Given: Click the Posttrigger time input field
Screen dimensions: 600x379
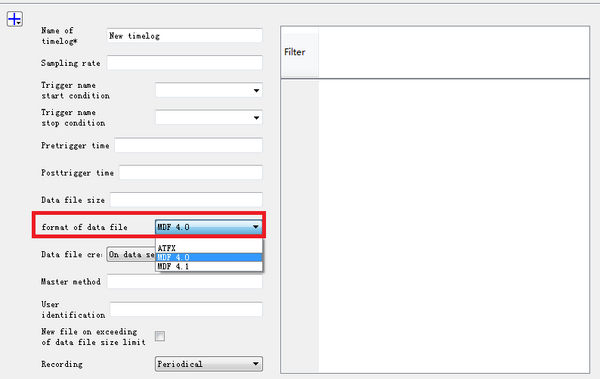Looking at the screenshot, I should (191, 172).
